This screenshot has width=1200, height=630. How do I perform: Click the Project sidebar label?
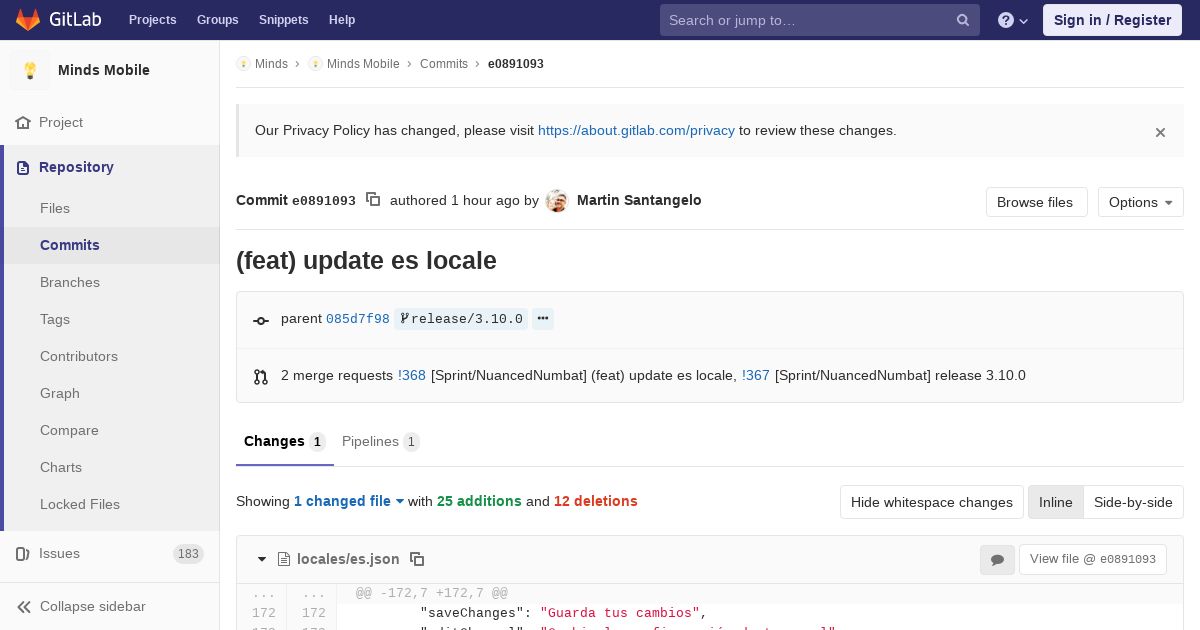click(x=61, y=122)
